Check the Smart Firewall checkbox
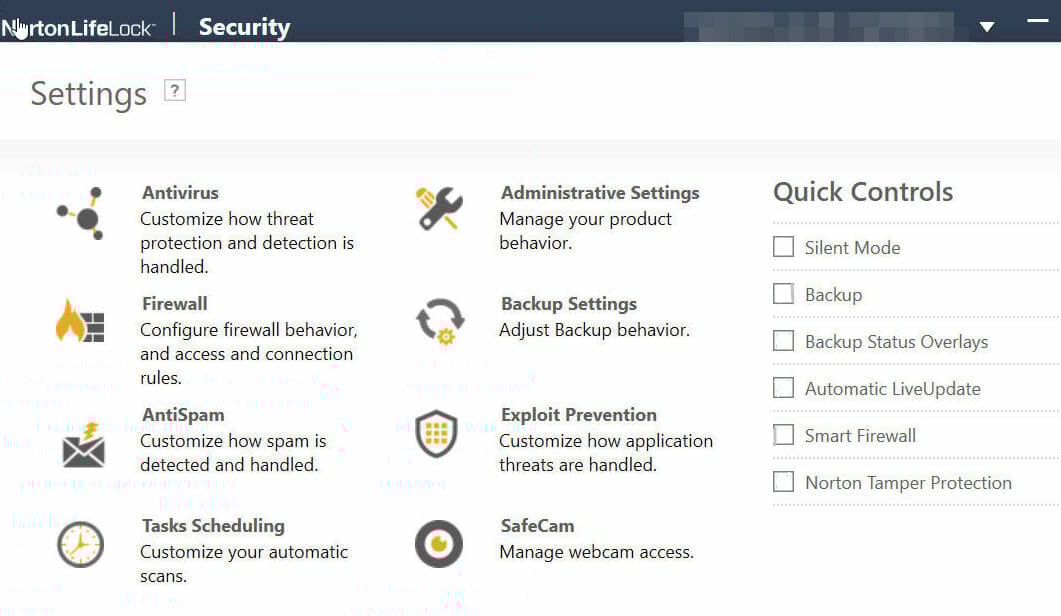Viewport: 1061px width, 616px height. [784, 435]
